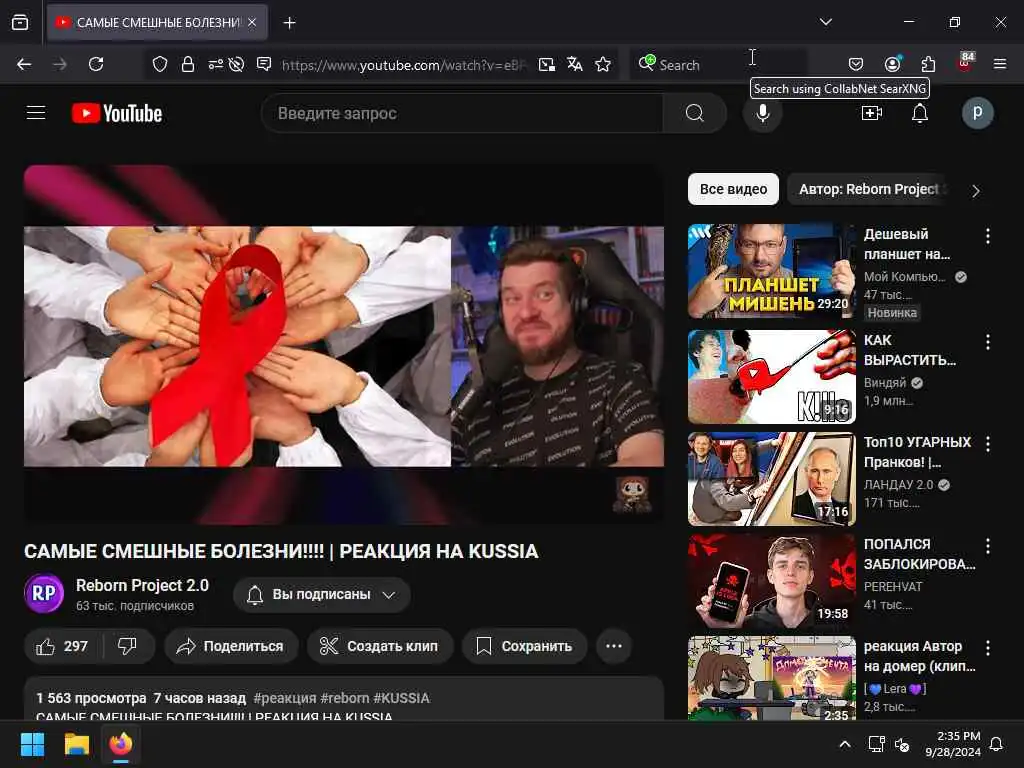Show hidden system tray icons
Screen dimensions: 1024x768
(844, 744)
